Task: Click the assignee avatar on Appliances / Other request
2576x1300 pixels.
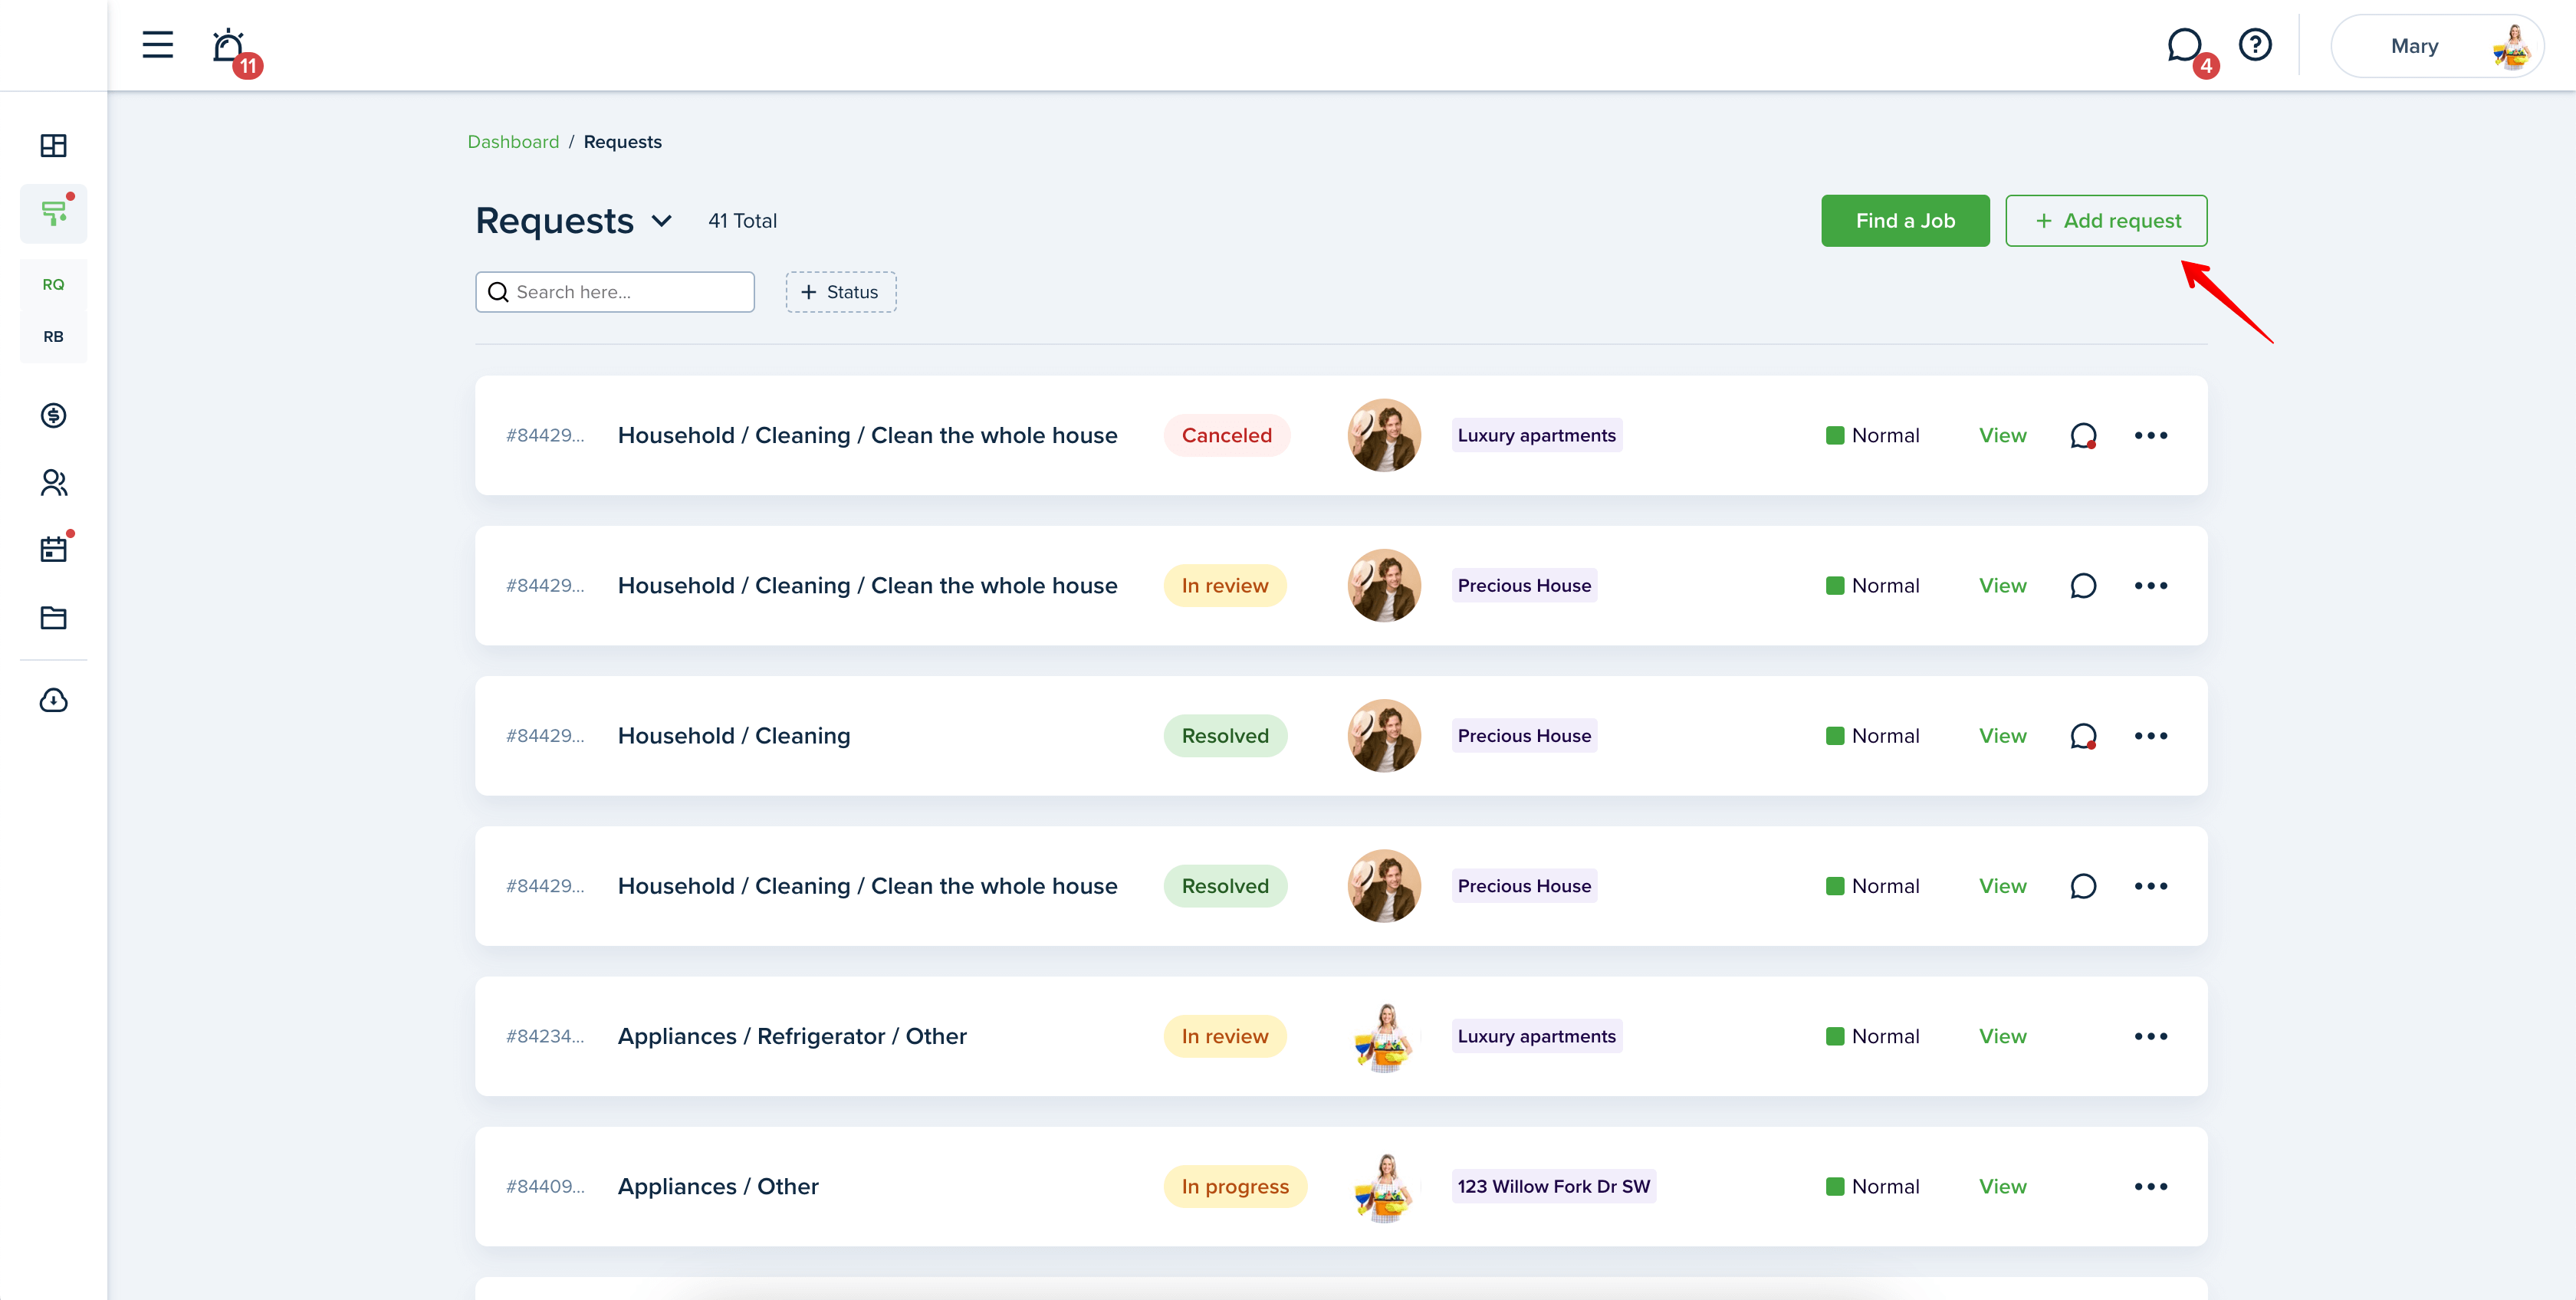Action: tap(1385, 1187)
